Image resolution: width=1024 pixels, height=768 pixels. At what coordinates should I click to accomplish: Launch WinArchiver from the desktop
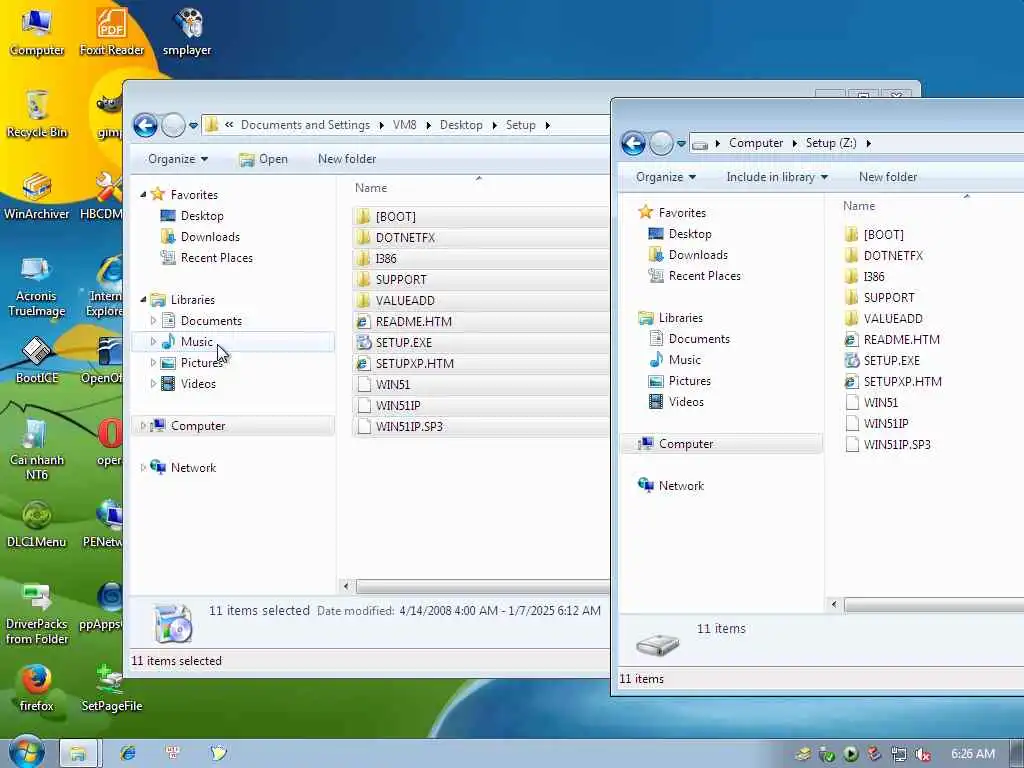tap(37, 196)
